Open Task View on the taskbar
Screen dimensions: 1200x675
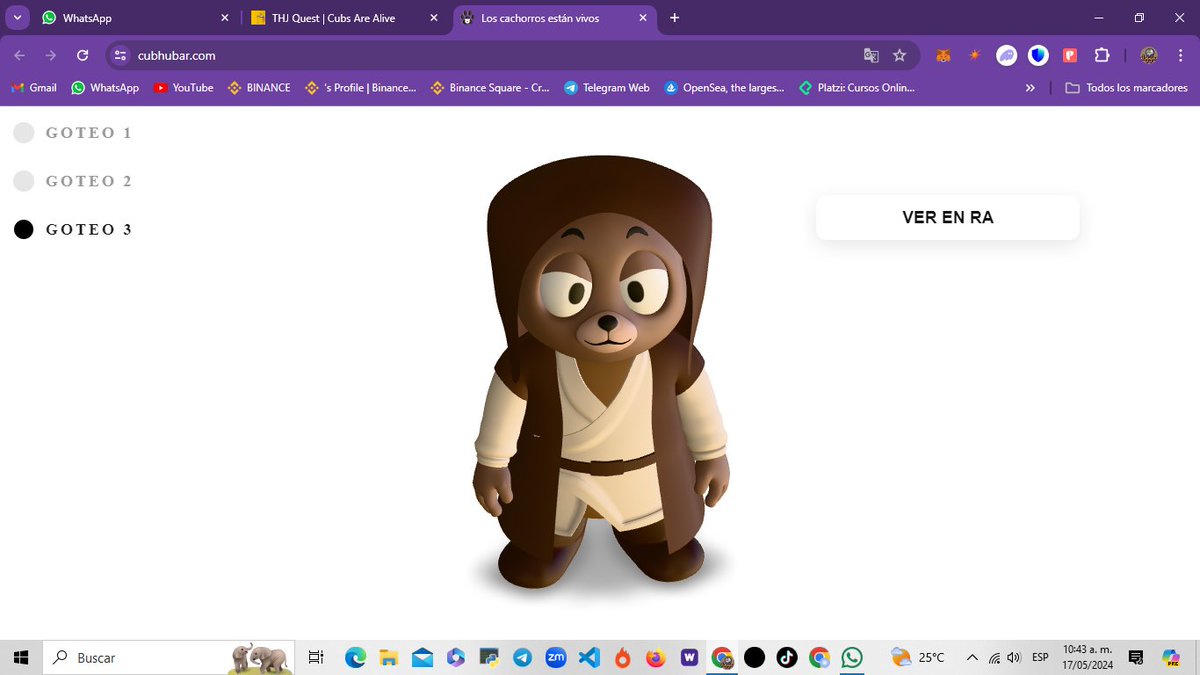(x=316, y=657)
